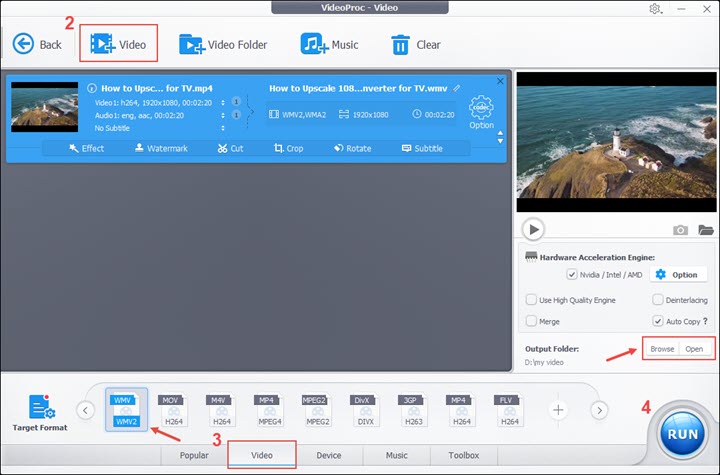Viewport: 720px width, 475px height.
Task: Select the MOV H264 format
Action: click(174, 410)
